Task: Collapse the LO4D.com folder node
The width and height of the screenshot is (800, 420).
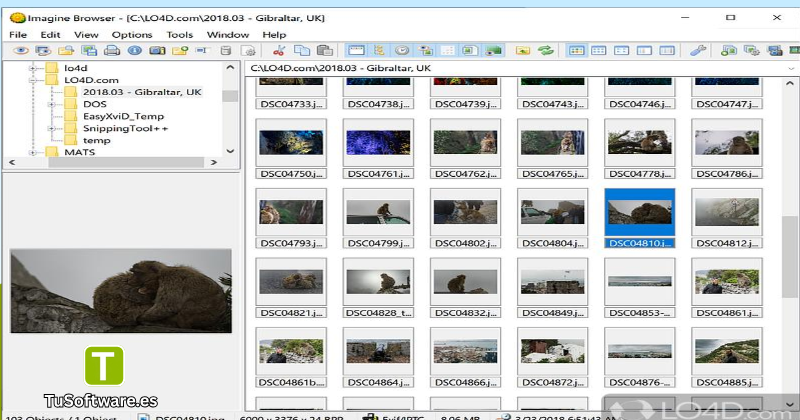Action: pyautogui.click(x=32, y=80)
